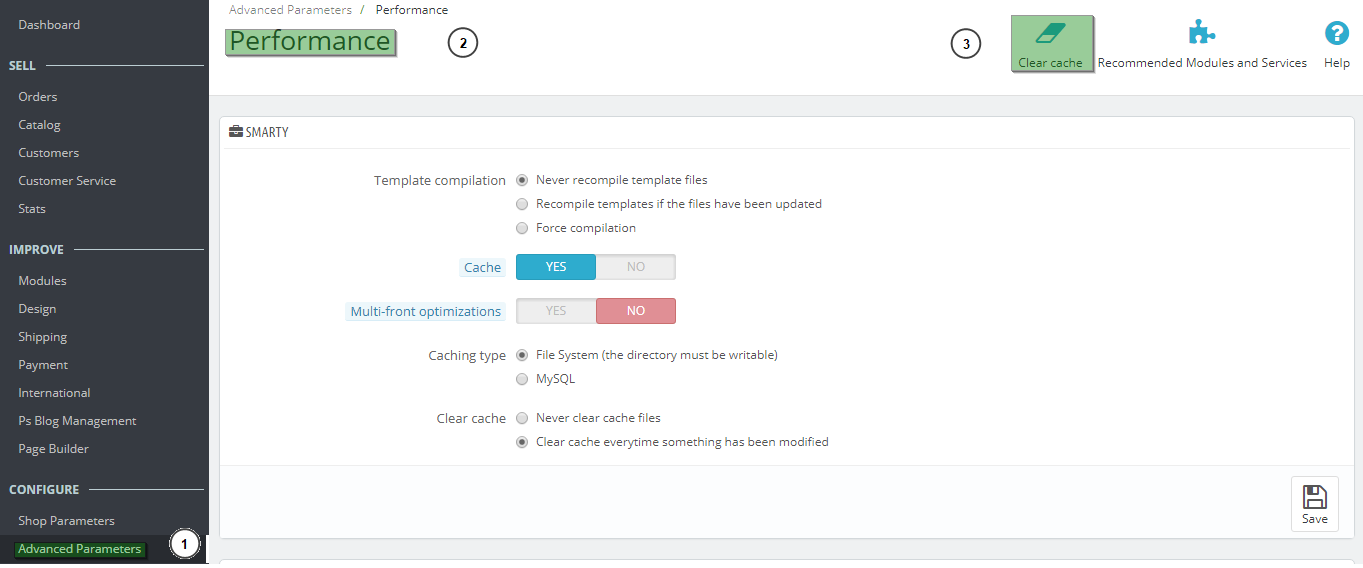Expand Shop Parameters menu

pyautogui.click(x=66, y=521)
